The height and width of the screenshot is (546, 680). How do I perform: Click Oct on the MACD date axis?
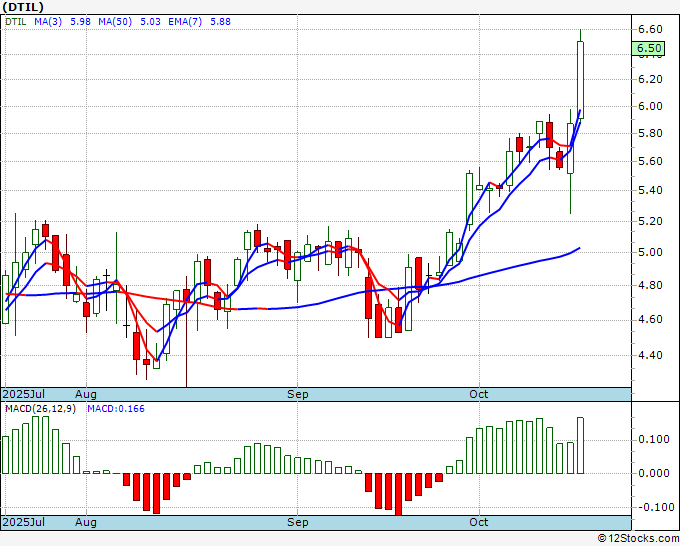coord(479,522)
